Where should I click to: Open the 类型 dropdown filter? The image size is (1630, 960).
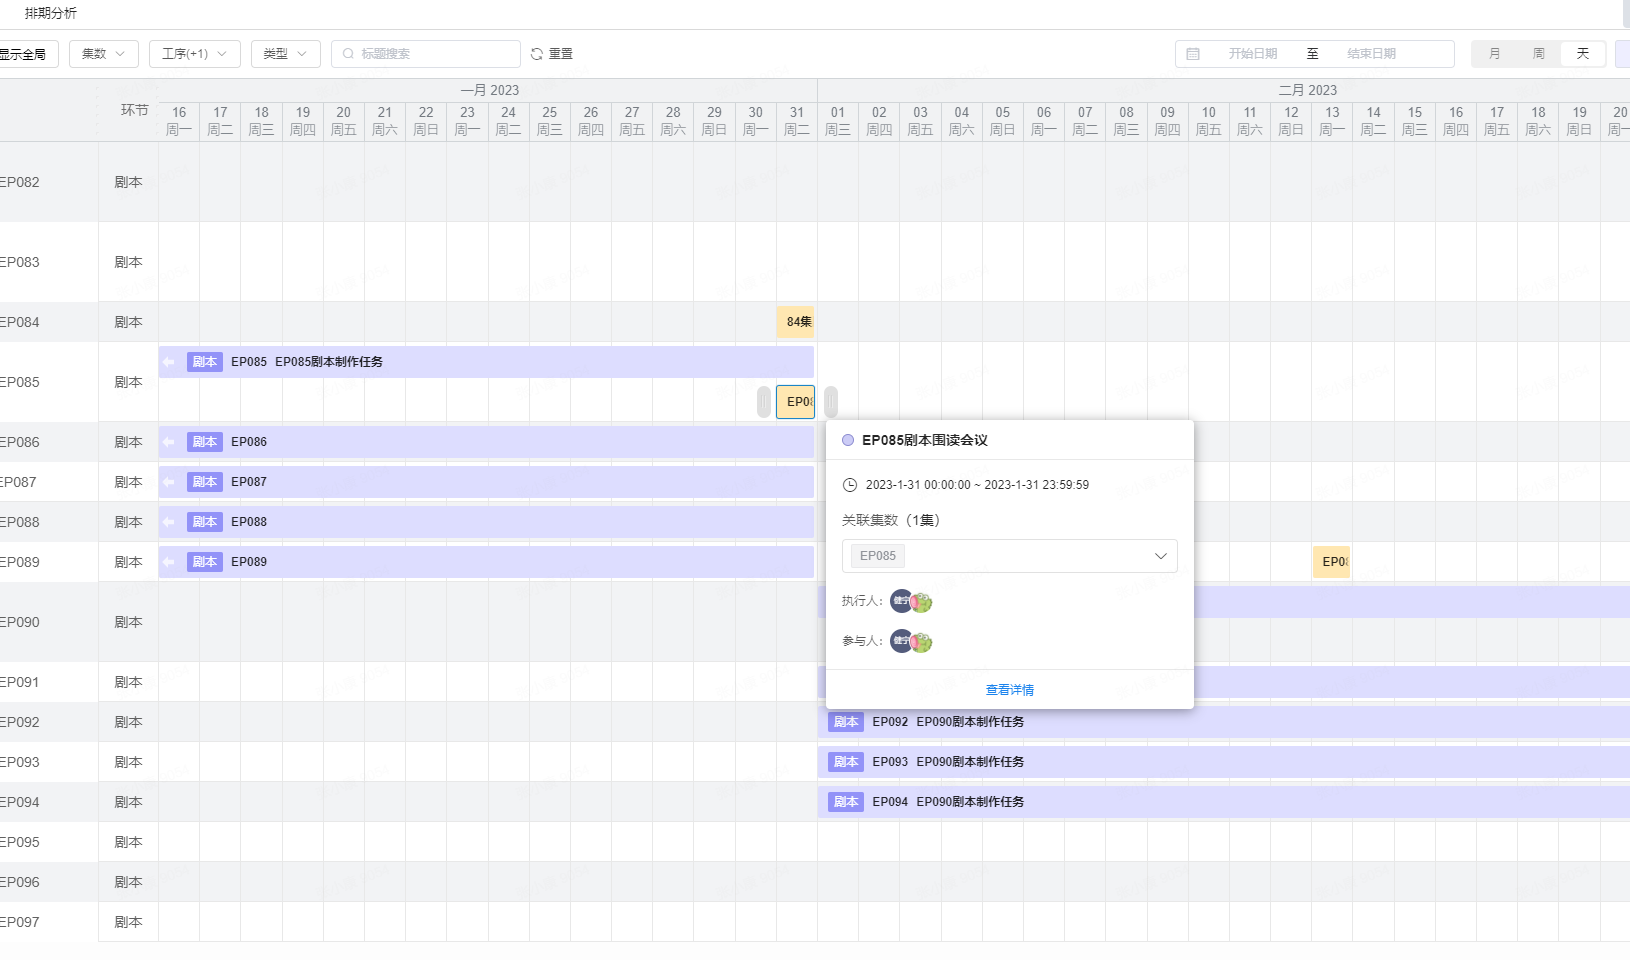(285, 54)
